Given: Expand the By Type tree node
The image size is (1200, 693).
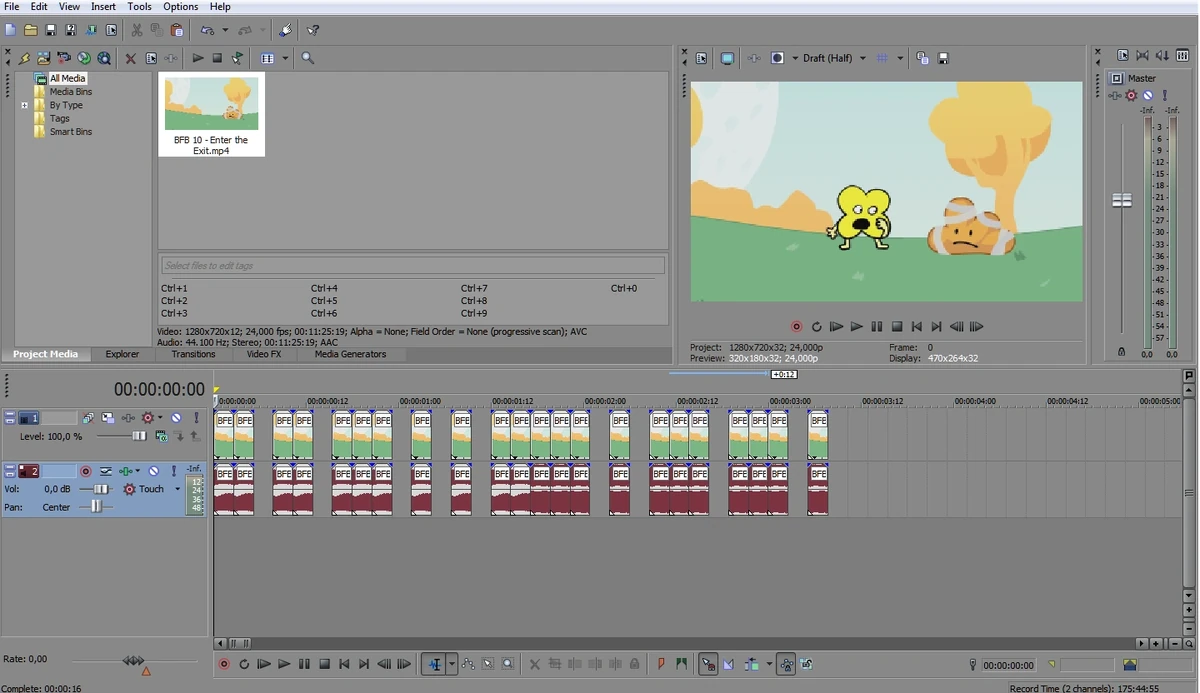Looking at the screenshot, I should 25,105.
